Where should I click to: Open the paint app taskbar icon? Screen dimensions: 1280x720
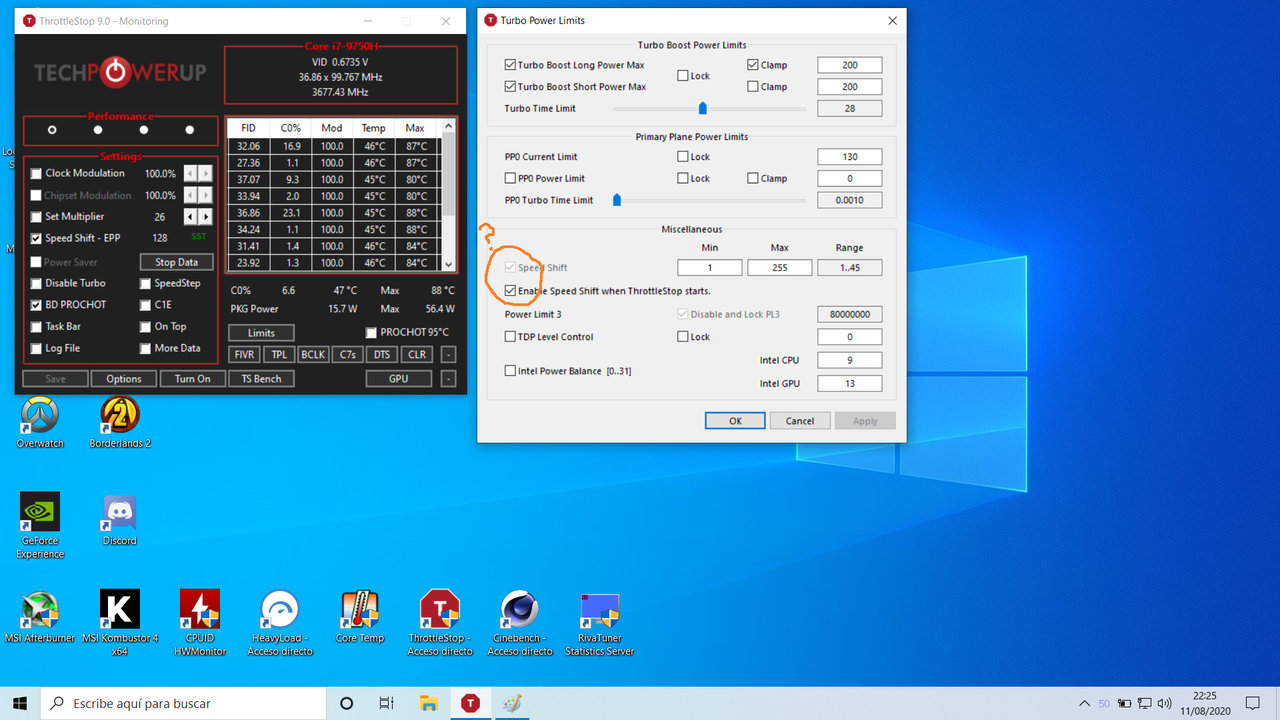[512, 703]
